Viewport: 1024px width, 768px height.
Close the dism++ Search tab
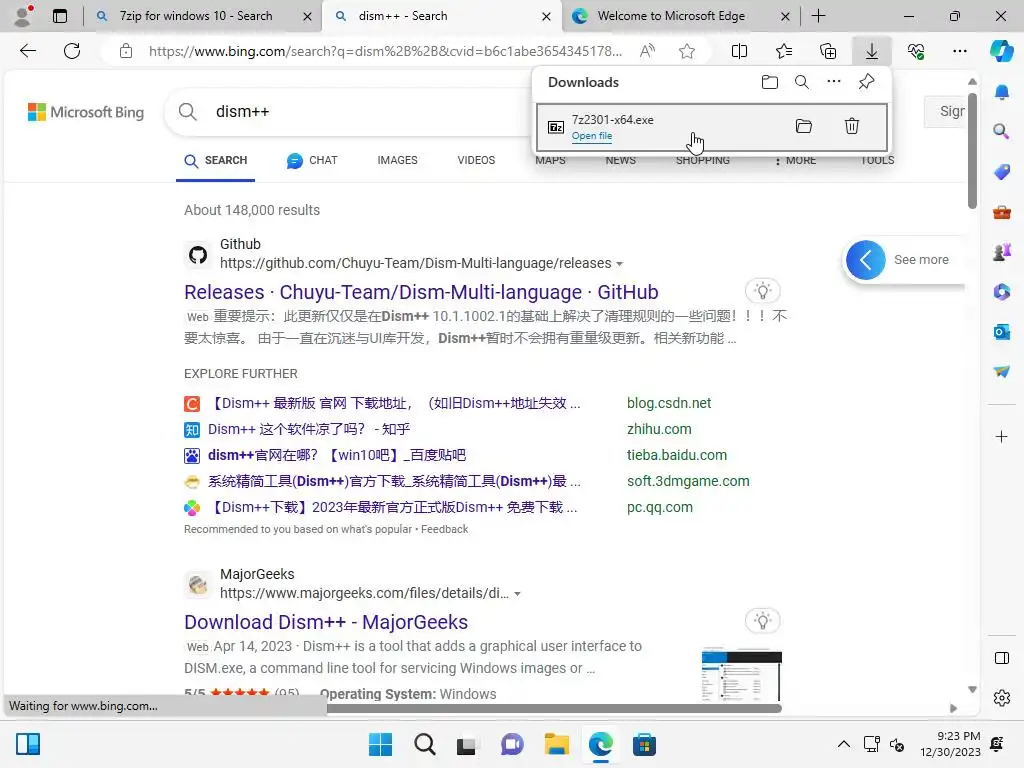pyautogui.click(x=547, y=16)
